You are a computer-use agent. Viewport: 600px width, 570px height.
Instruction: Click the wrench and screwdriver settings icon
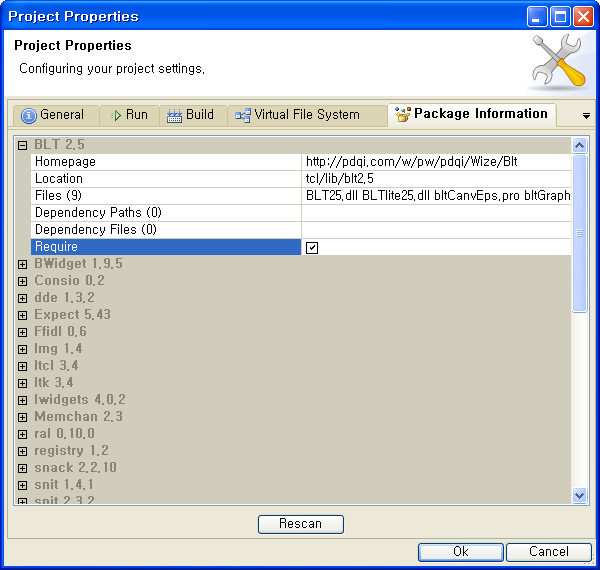click(557, 62)
